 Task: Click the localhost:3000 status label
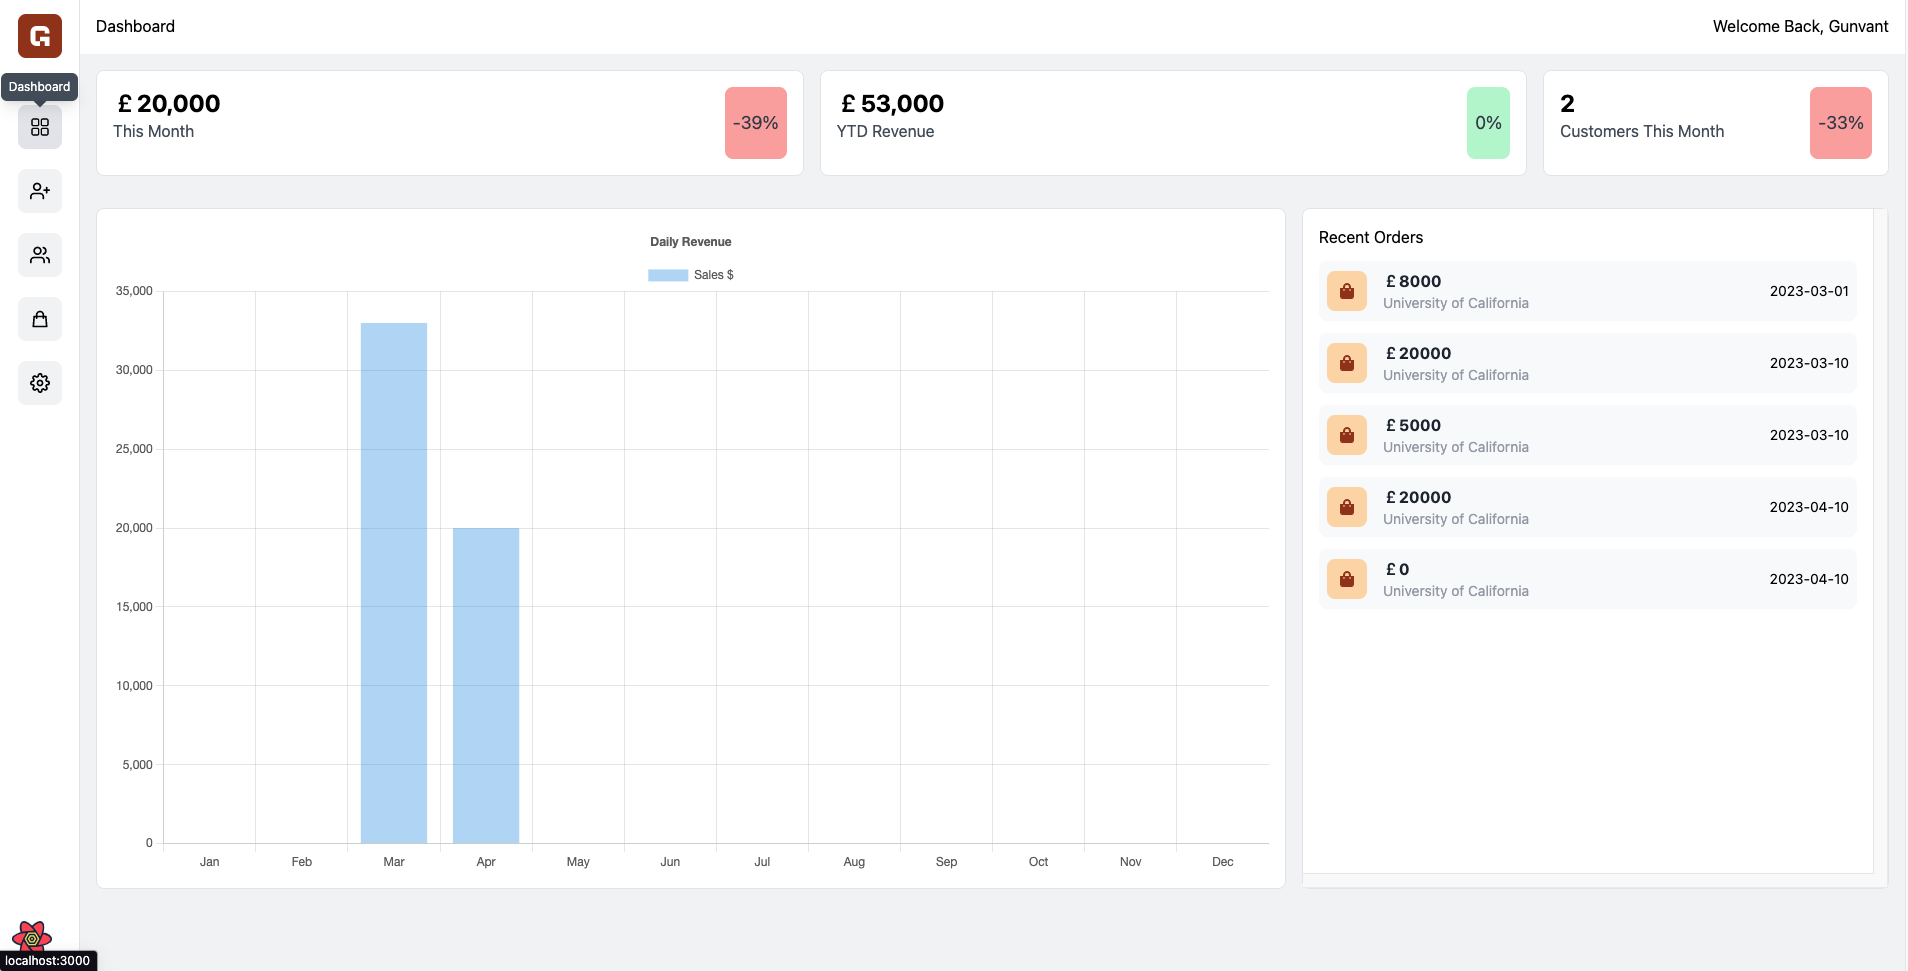(x=48, y=961)
